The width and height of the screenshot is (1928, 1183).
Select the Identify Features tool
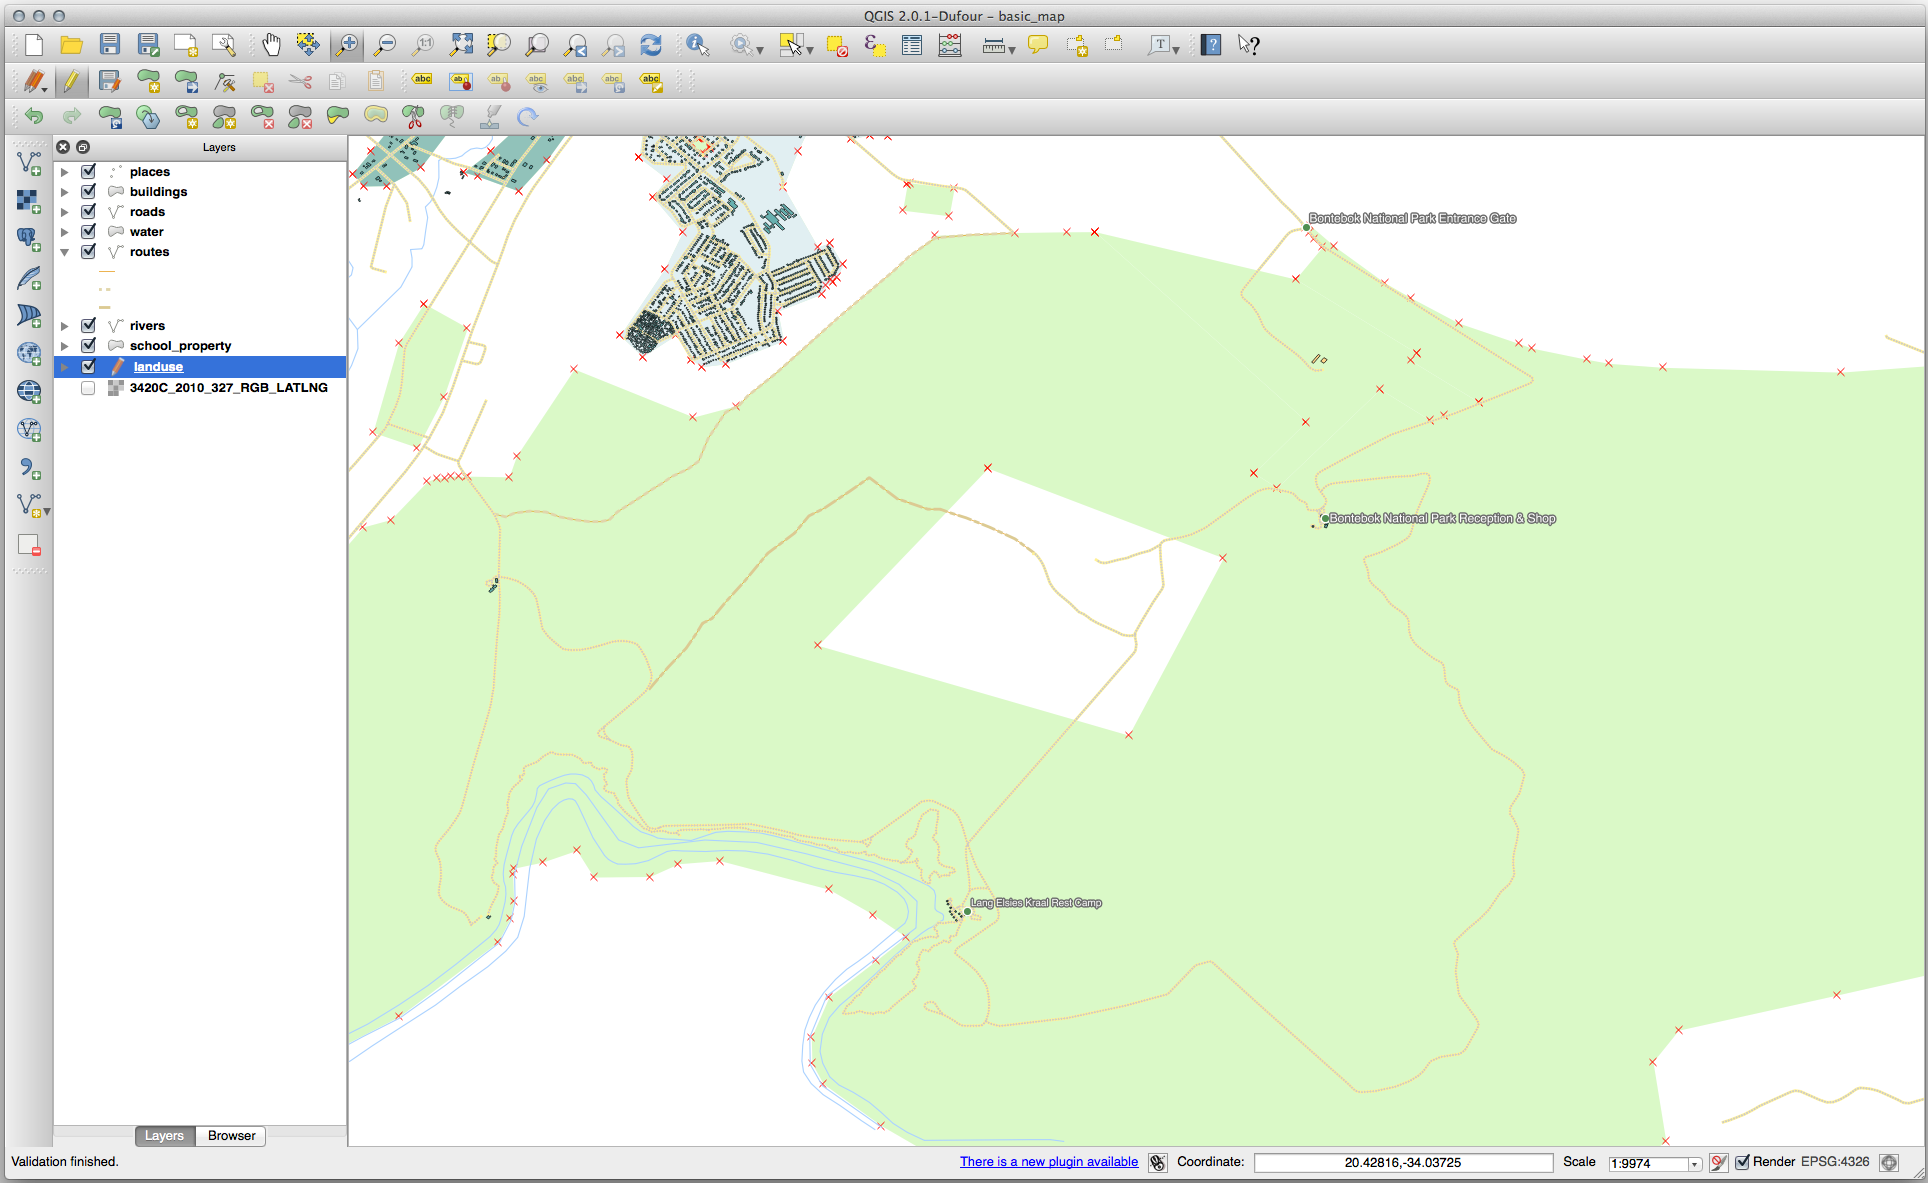tap(693, 45)
